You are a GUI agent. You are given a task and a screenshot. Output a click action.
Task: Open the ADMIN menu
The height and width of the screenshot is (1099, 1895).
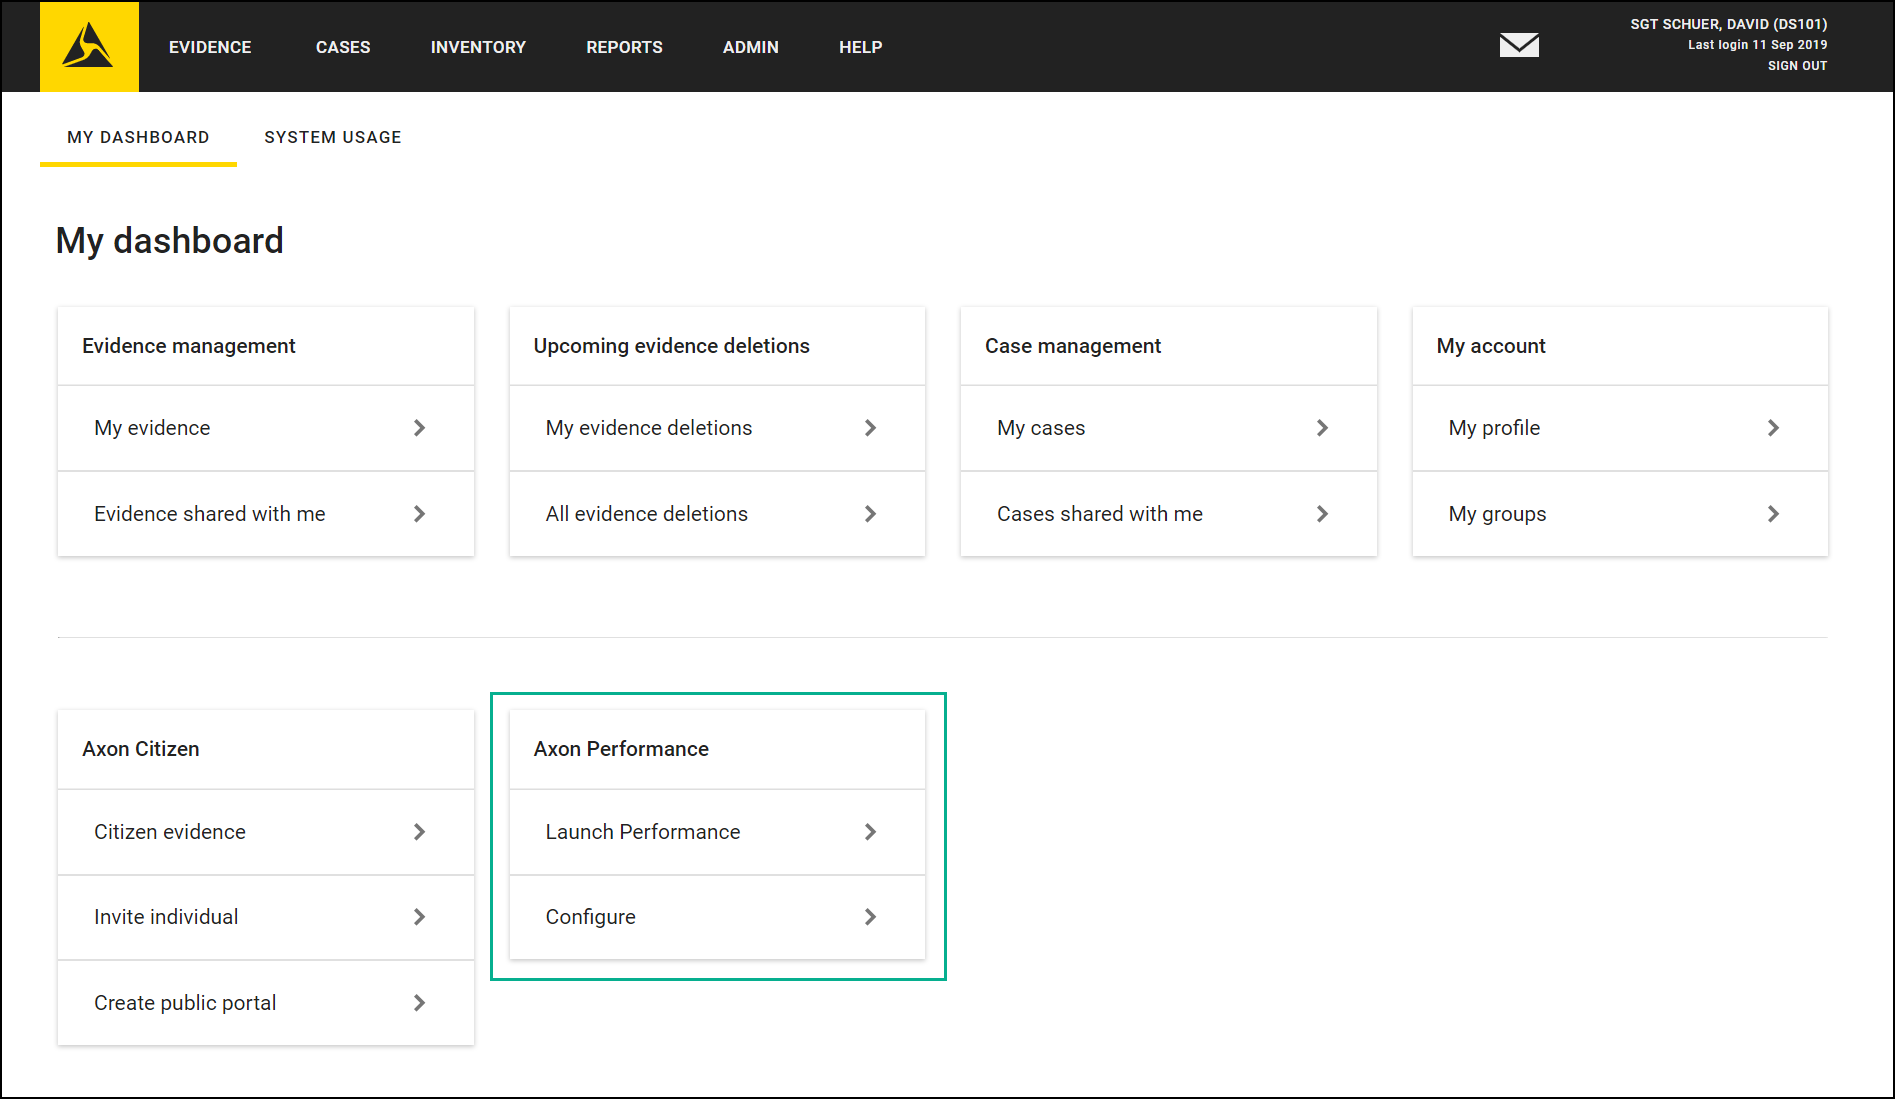(x=750, y=46)
